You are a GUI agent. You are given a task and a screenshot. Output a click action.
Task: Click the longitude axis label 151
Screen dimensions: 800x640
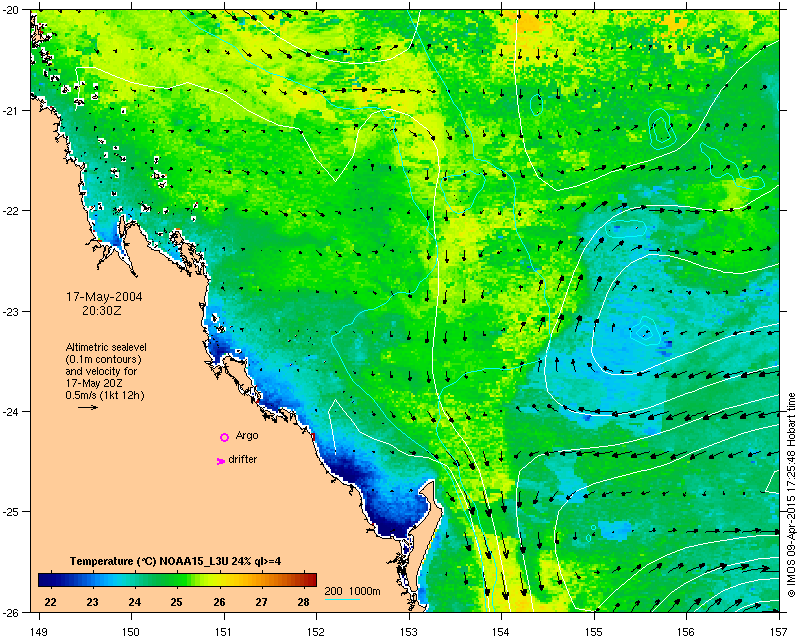pyautogui.click(x=224, y=632)
